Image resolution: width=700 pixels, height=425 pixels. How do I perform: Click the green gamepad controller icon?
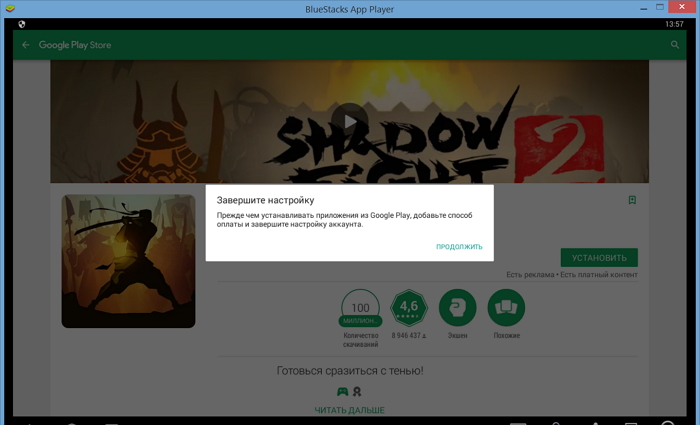[342, 392]
